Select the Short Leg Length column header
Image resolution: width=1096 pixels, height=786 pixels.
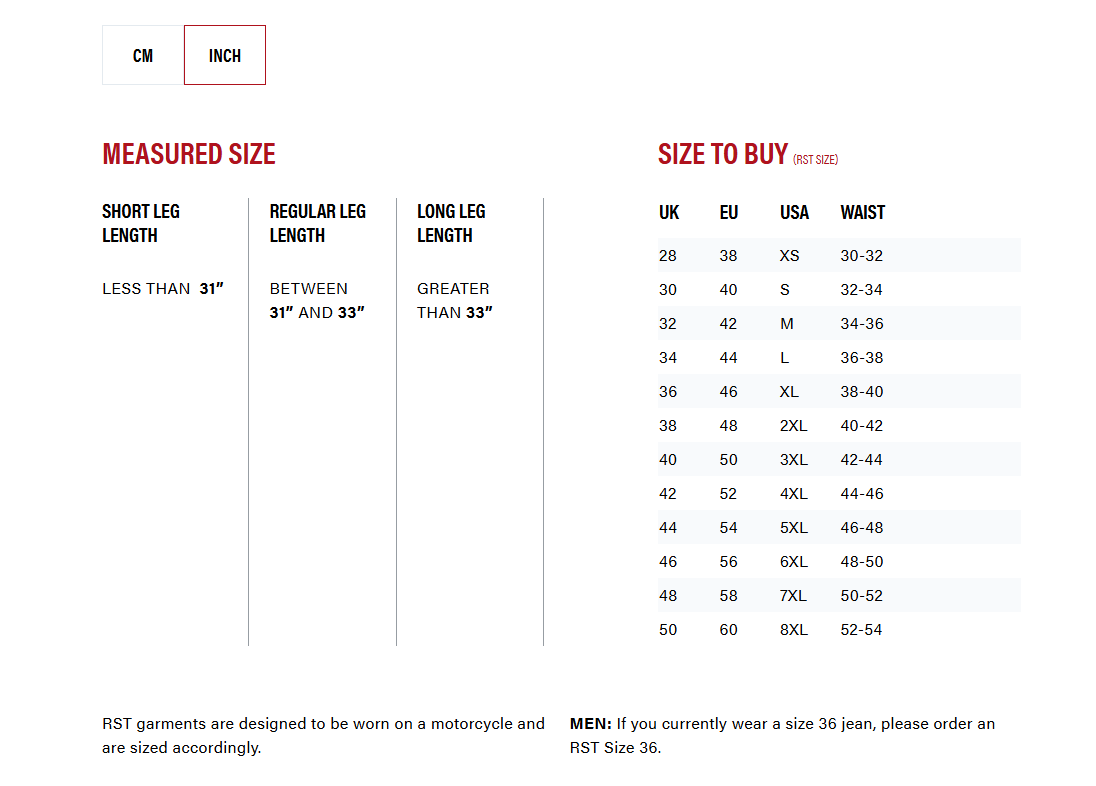click(141, 223)
